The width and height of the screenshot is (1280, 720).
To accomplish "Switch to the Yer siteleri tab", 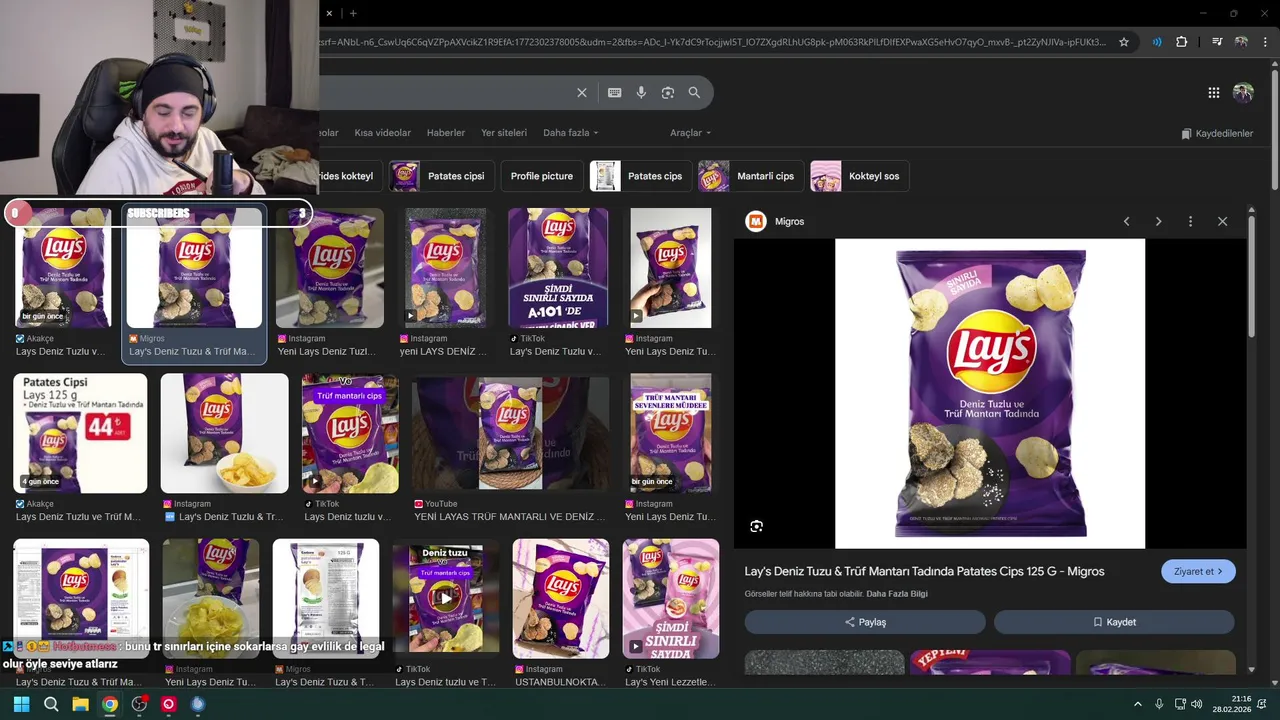I will 504,133.
